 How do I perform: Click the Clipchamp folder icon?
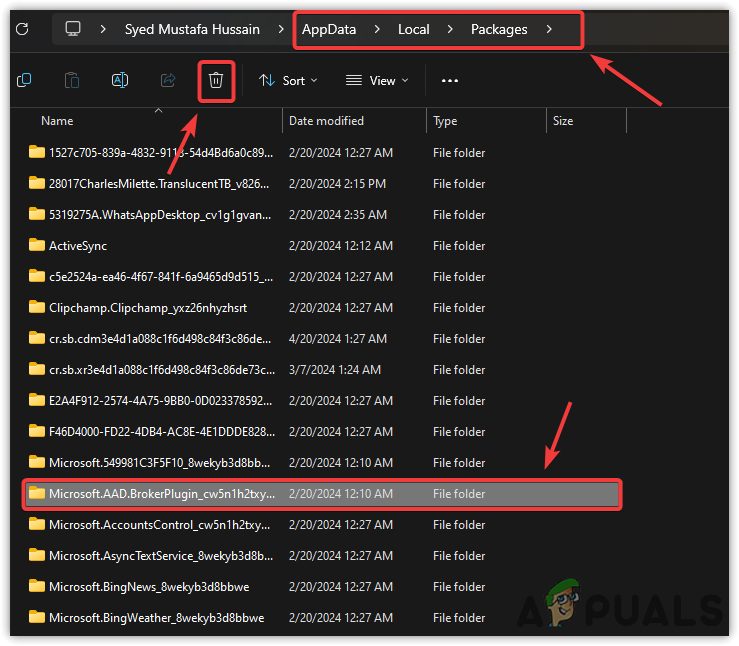[37, 307]
